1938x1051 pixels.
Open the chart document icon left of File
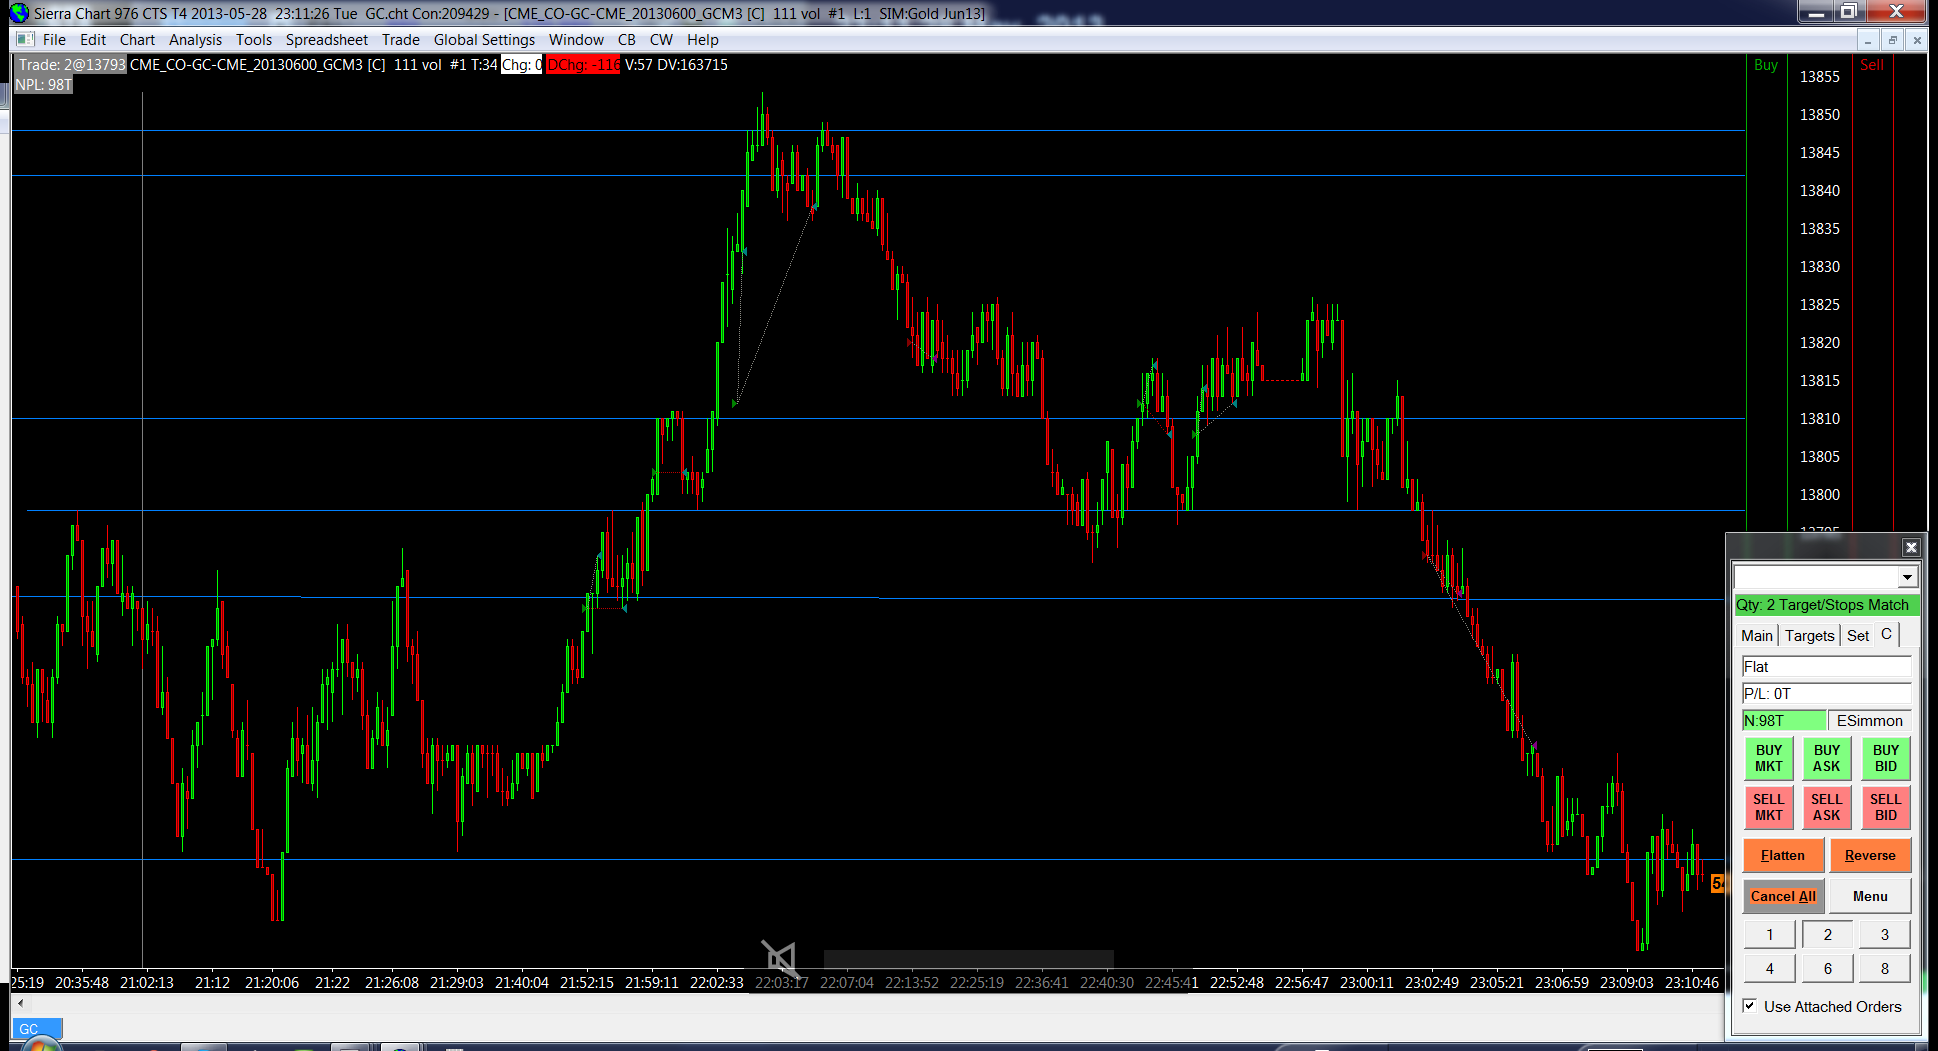pos(25,40)
